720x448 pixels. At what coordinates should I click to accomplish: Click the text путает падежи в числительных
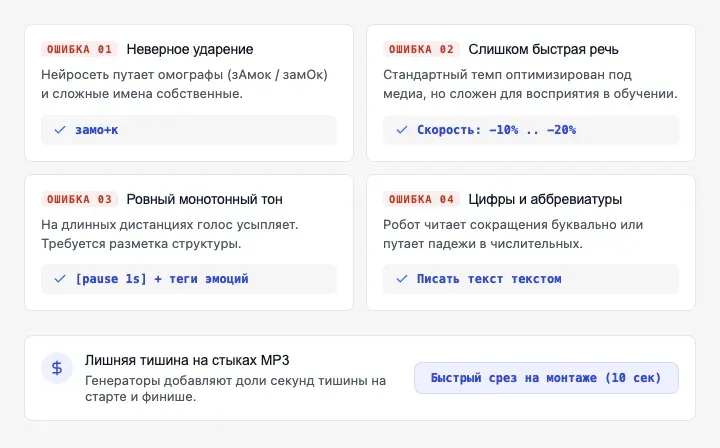point(483,244)
